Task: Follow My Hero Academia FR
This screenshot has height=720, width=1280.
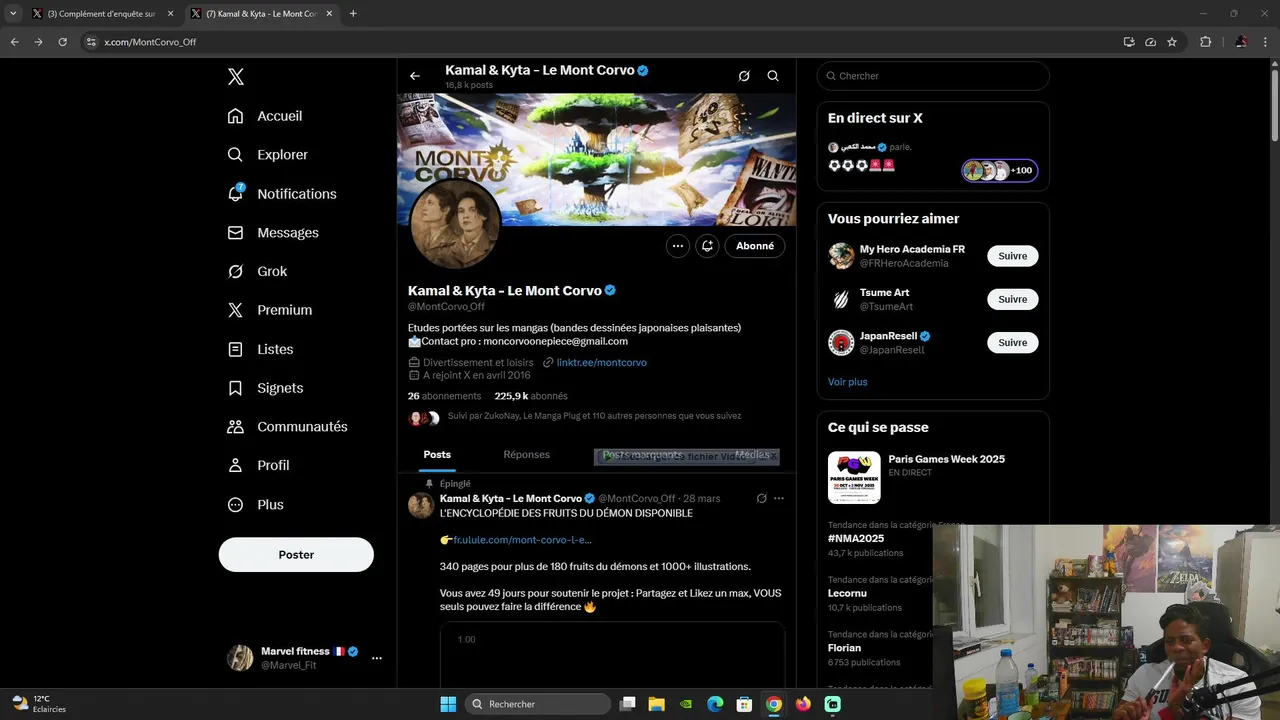Action: [x=1013, y=256]
